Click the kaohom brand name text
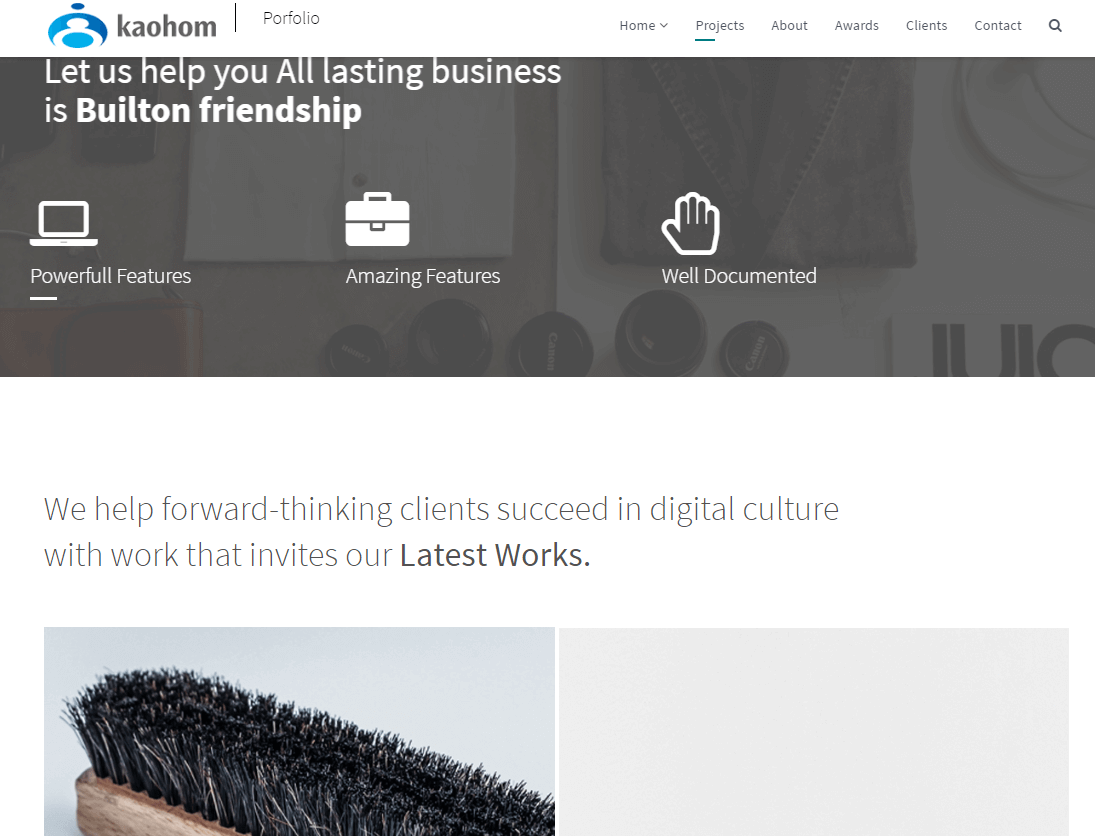 167,27
